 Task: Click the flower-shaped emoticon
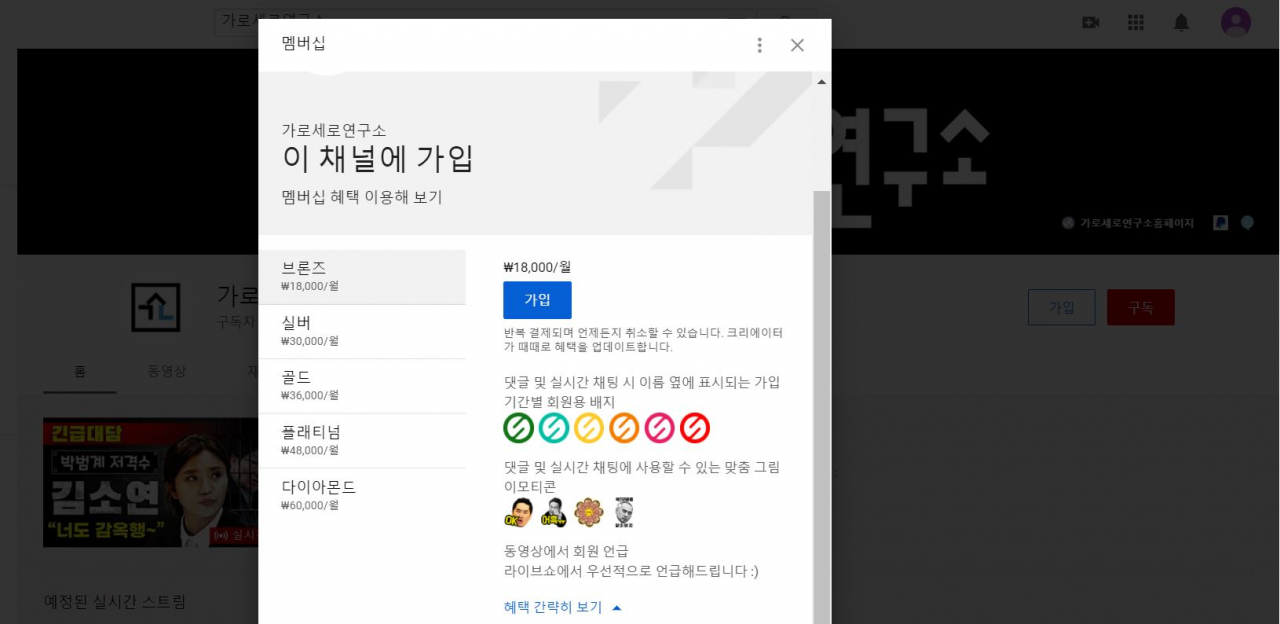click(589, 512)
